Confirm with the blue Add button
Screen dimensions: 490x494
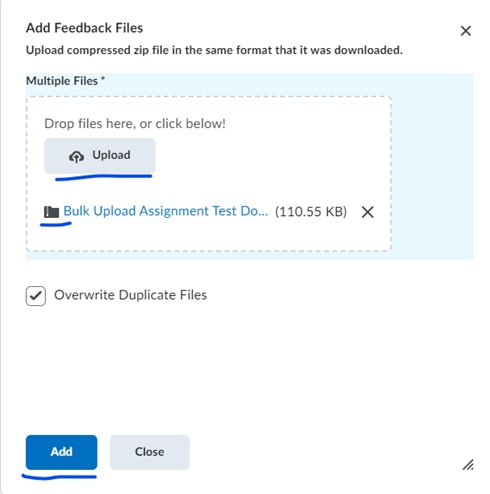(61, 452)
